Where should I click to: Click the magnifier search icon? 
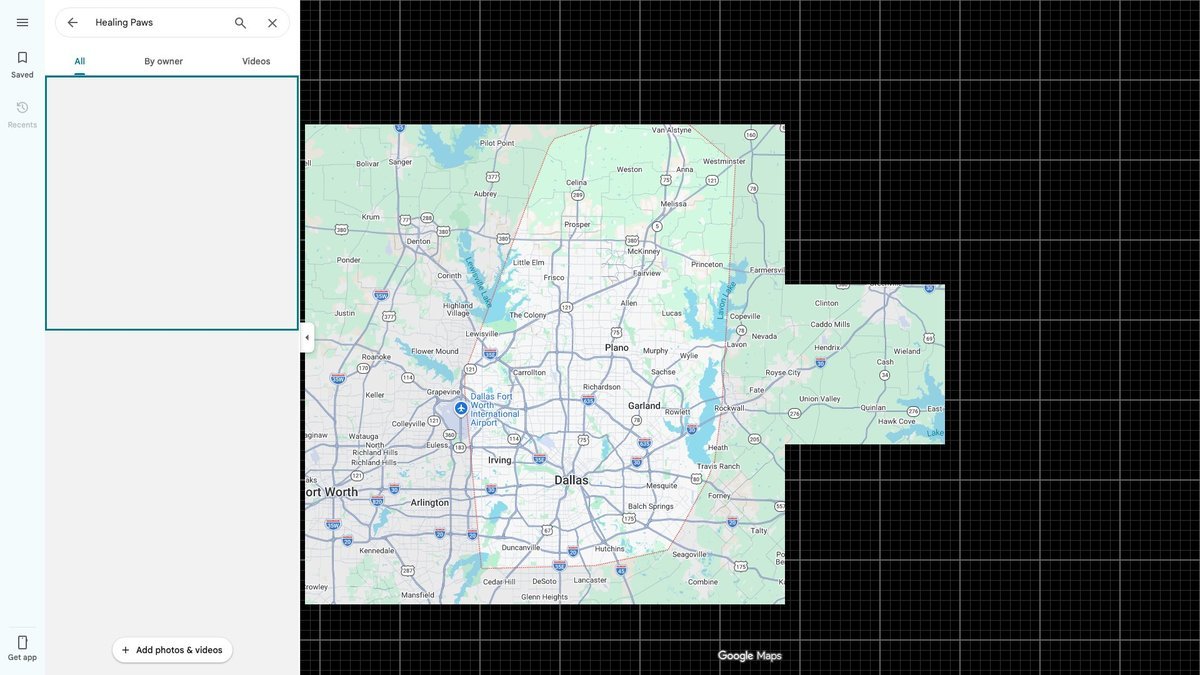click(240, 22)
